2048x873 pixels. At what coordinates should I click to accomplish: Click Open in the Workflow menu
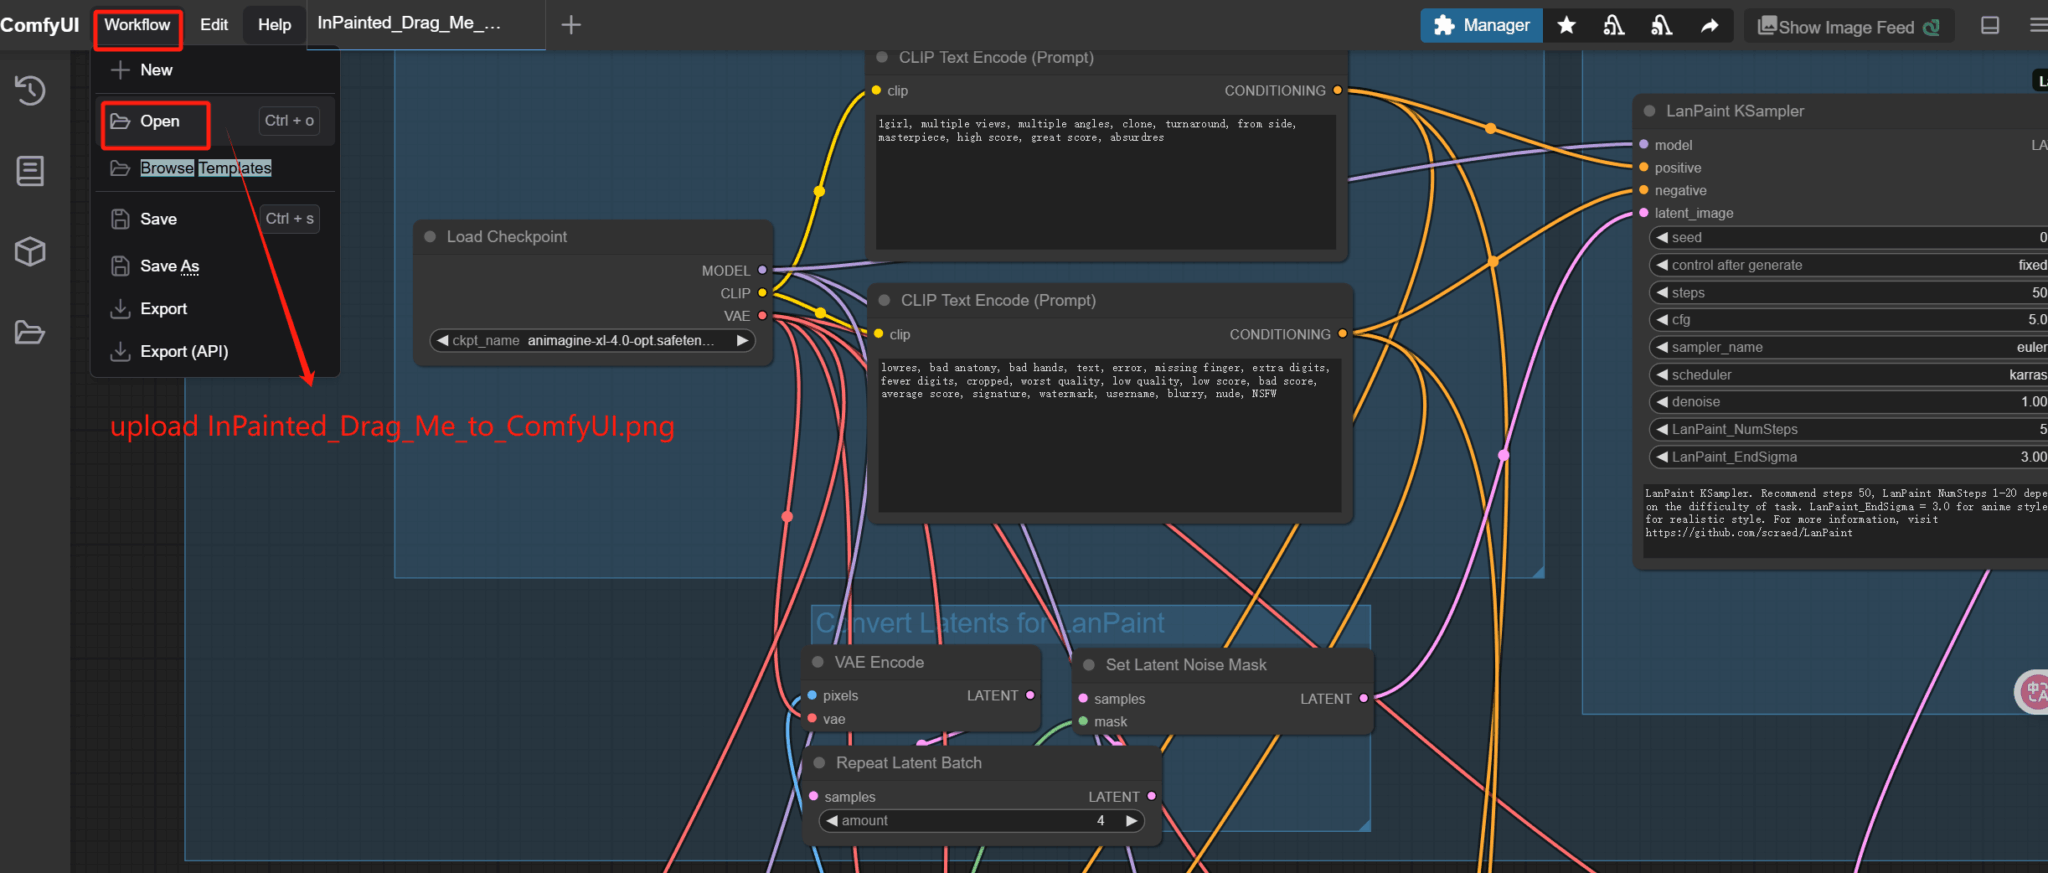(159, 121)
